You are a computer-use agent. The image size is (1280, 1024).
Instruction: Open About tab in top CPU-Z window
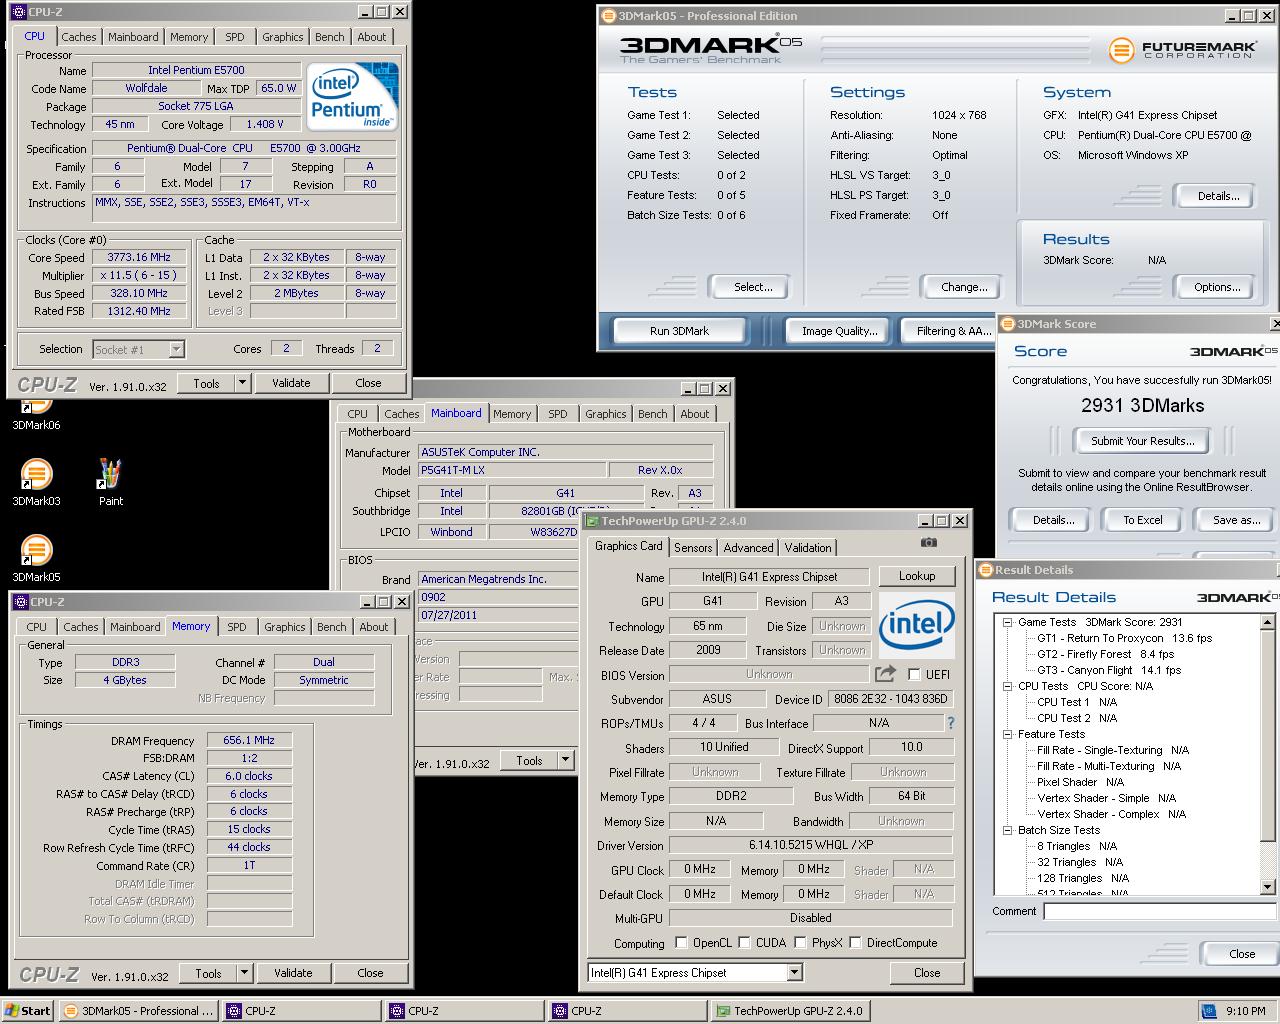[372, 37]
